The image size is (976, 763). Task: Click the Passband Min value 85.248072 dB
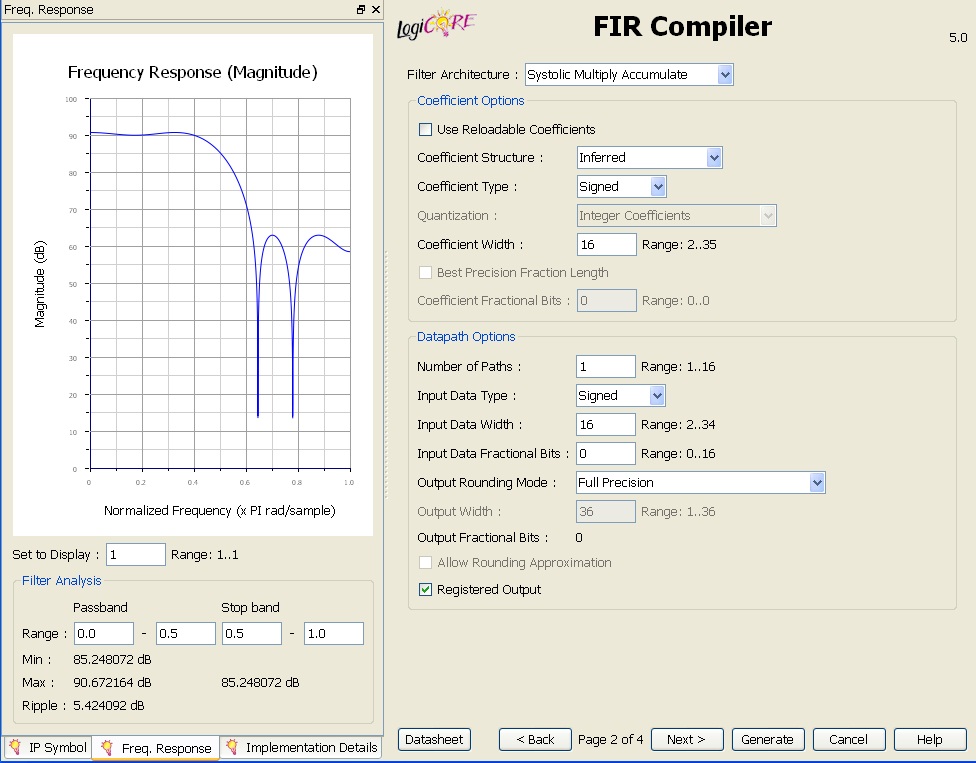tap(112, 660)
